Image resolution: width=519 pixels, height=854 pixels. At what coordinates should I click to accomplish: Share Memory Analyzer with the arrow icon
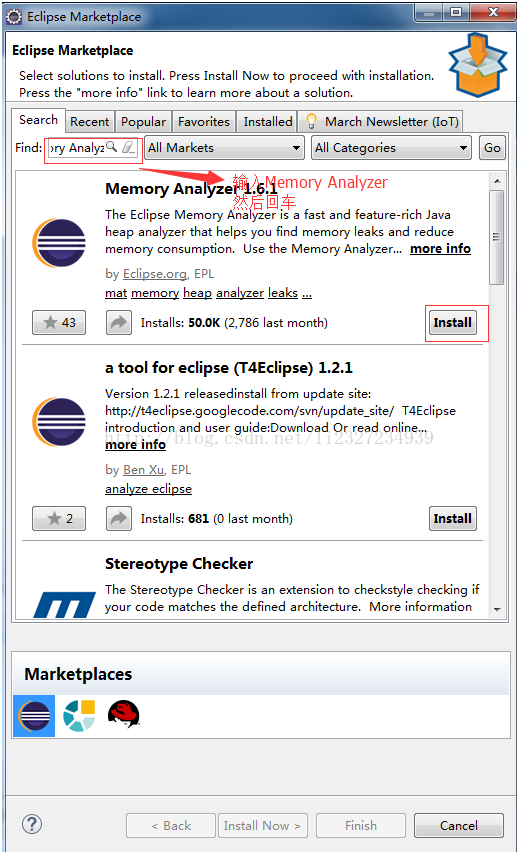point(119,322)
